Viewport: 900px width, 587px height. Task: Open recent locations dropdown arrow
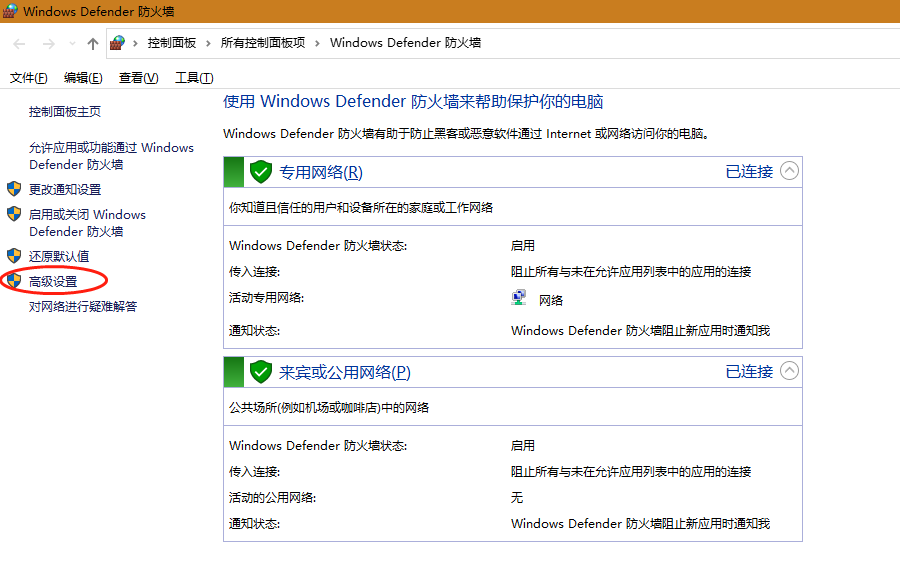coord(72,44)
